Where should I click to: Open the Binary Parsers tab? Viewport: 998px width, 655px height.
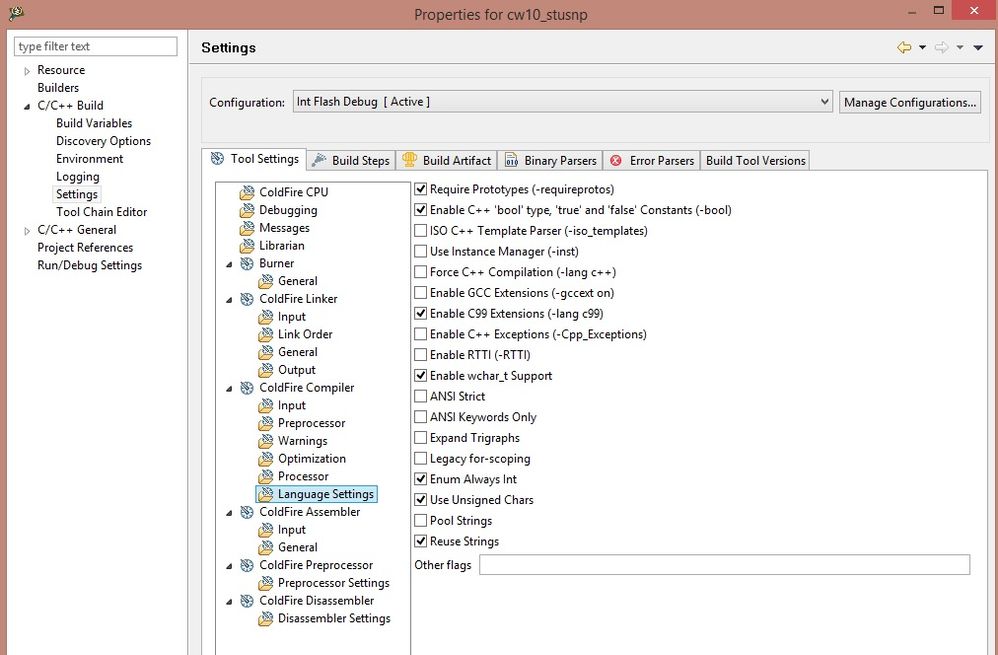click(x=550, y=160)
